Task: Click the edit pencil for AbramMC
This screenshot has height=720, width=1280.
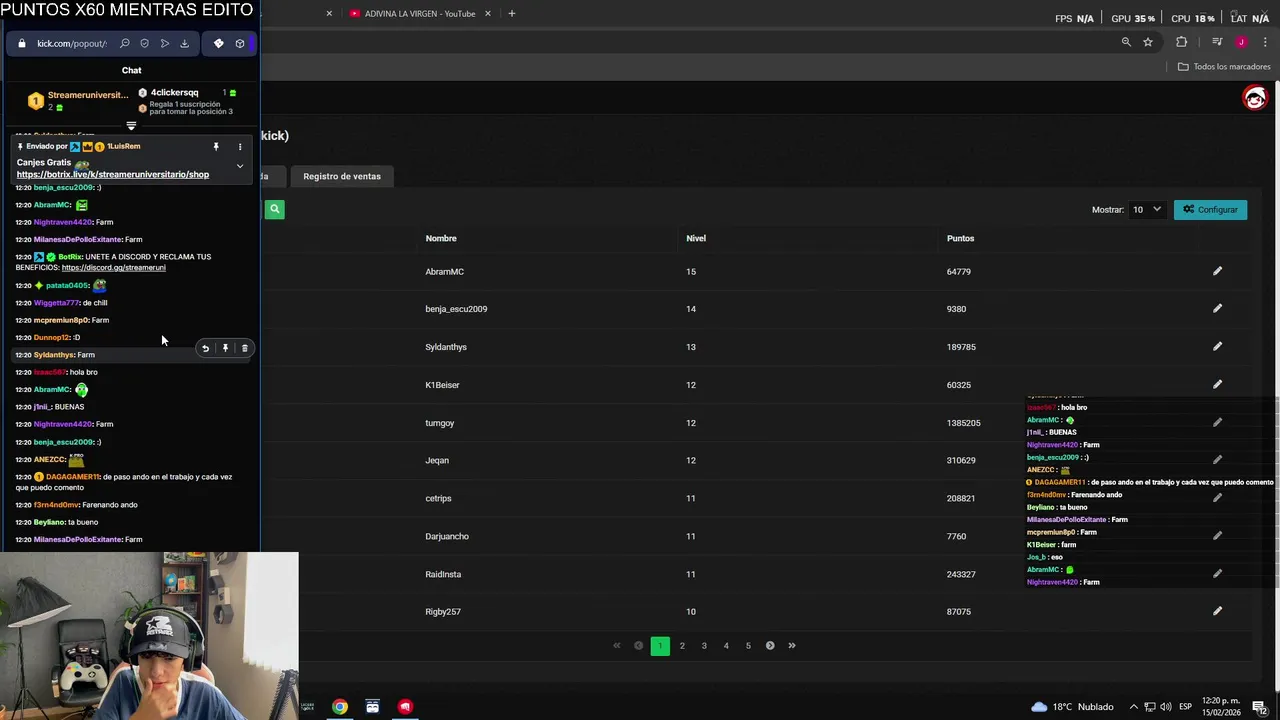Action: click(1217, 271)
